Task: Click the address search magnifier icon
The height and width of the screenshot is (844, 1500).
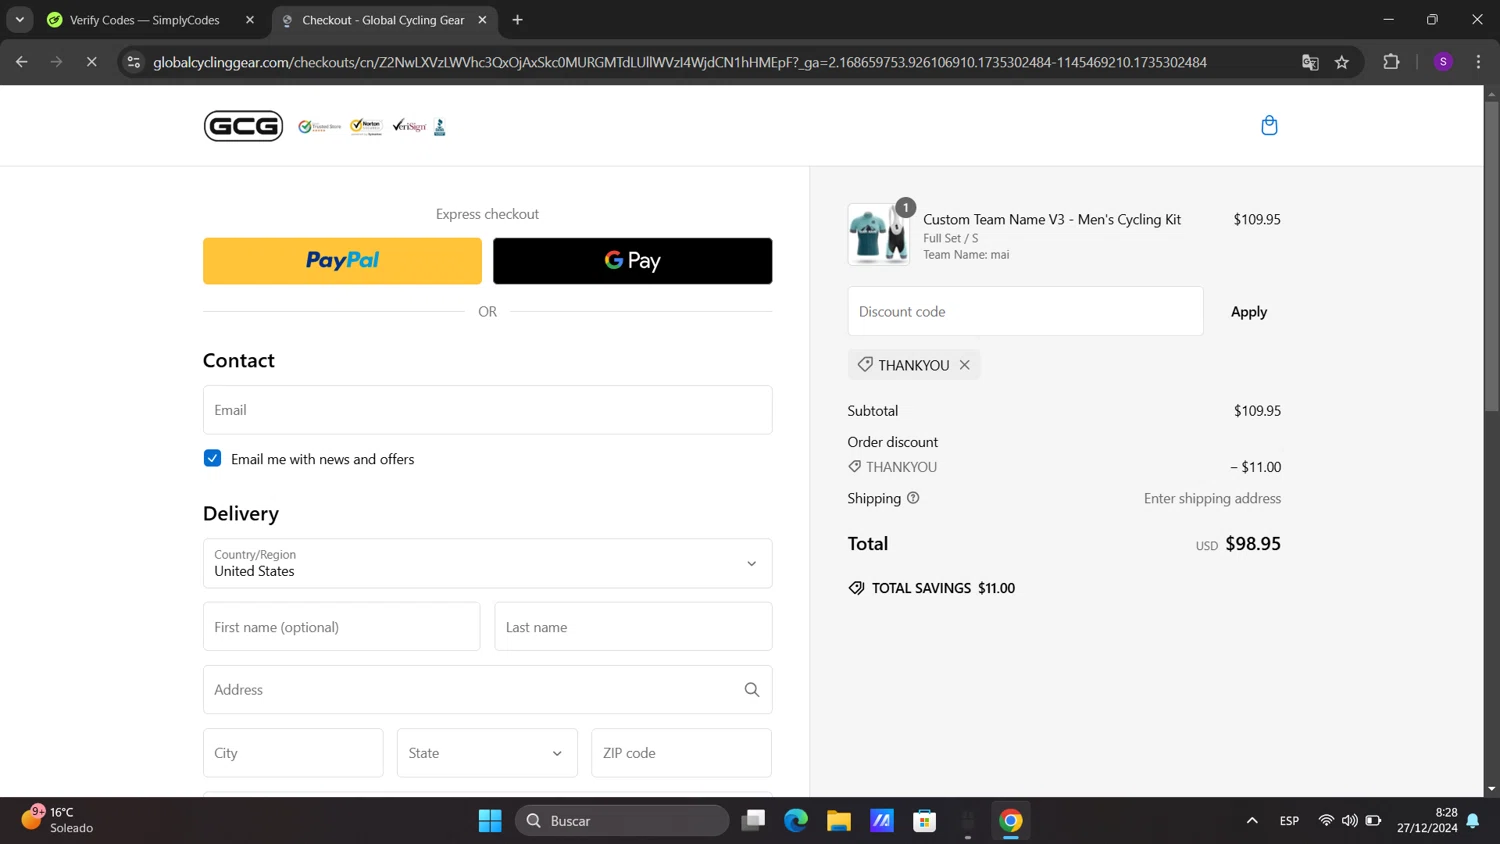Action: 752,690
